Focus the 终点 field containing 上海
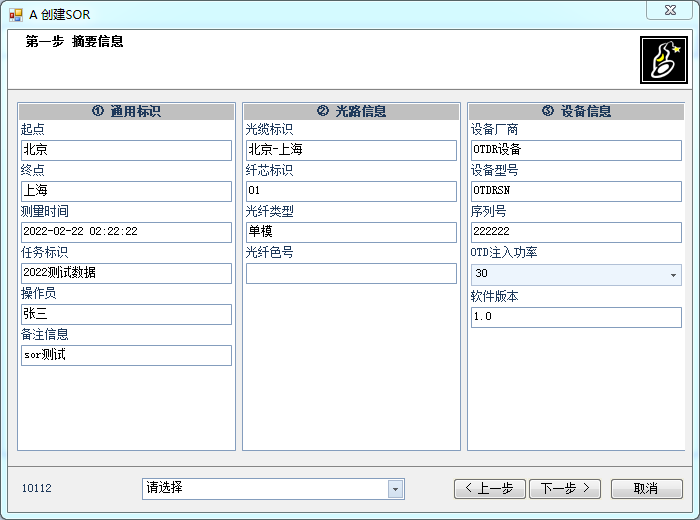 [126, 191]
